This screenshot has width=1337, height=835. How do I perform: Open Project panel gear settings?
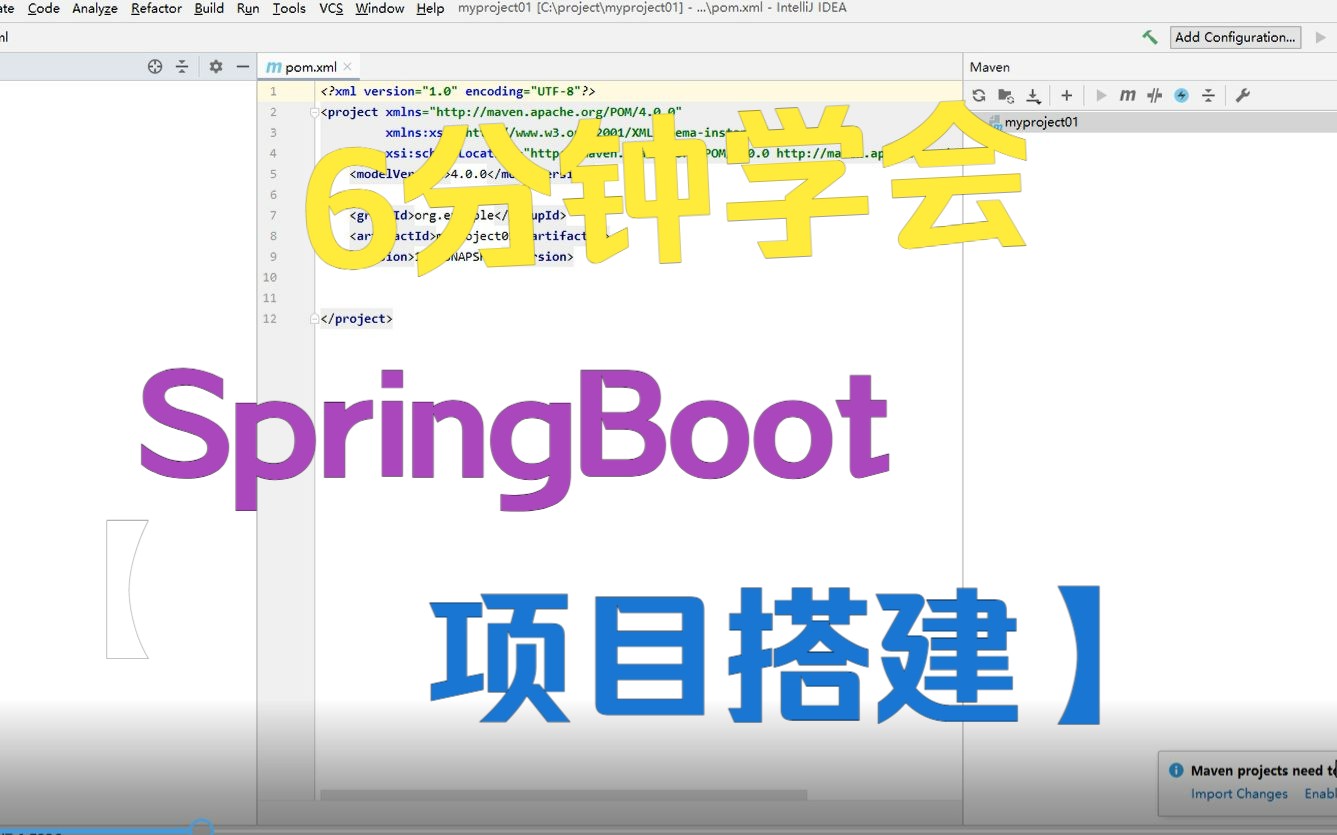[x=216, y=67]
